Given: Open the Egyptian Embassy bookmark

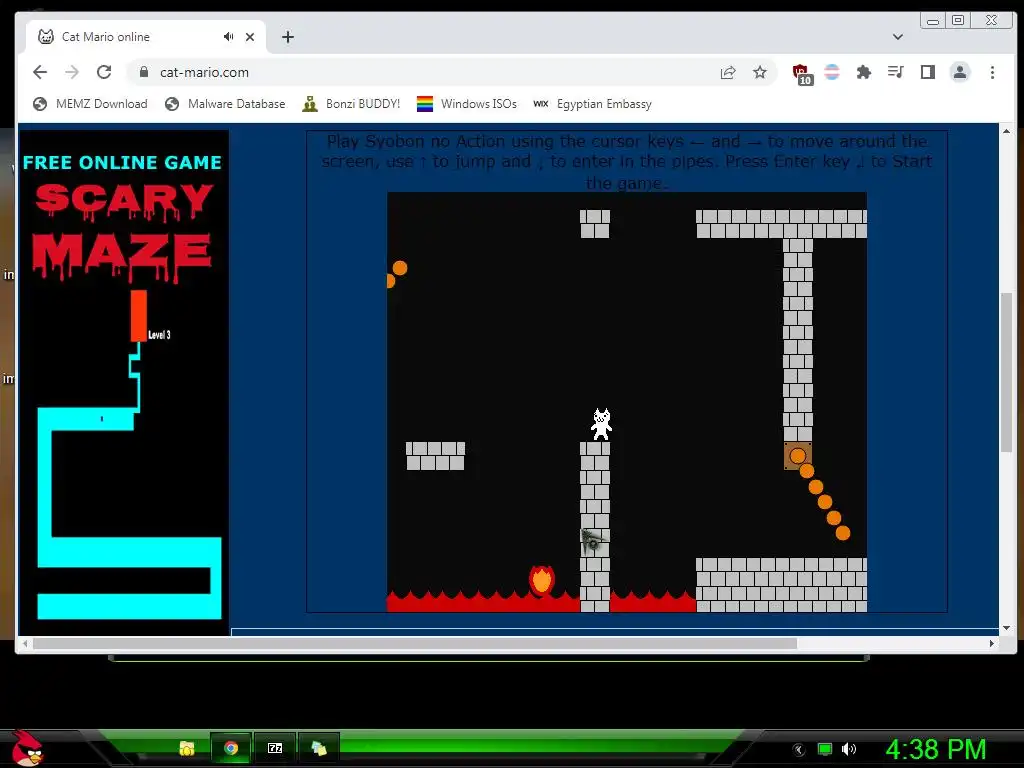Looking at the screenshot, I should pyautogui.click(x=592, y=104).
